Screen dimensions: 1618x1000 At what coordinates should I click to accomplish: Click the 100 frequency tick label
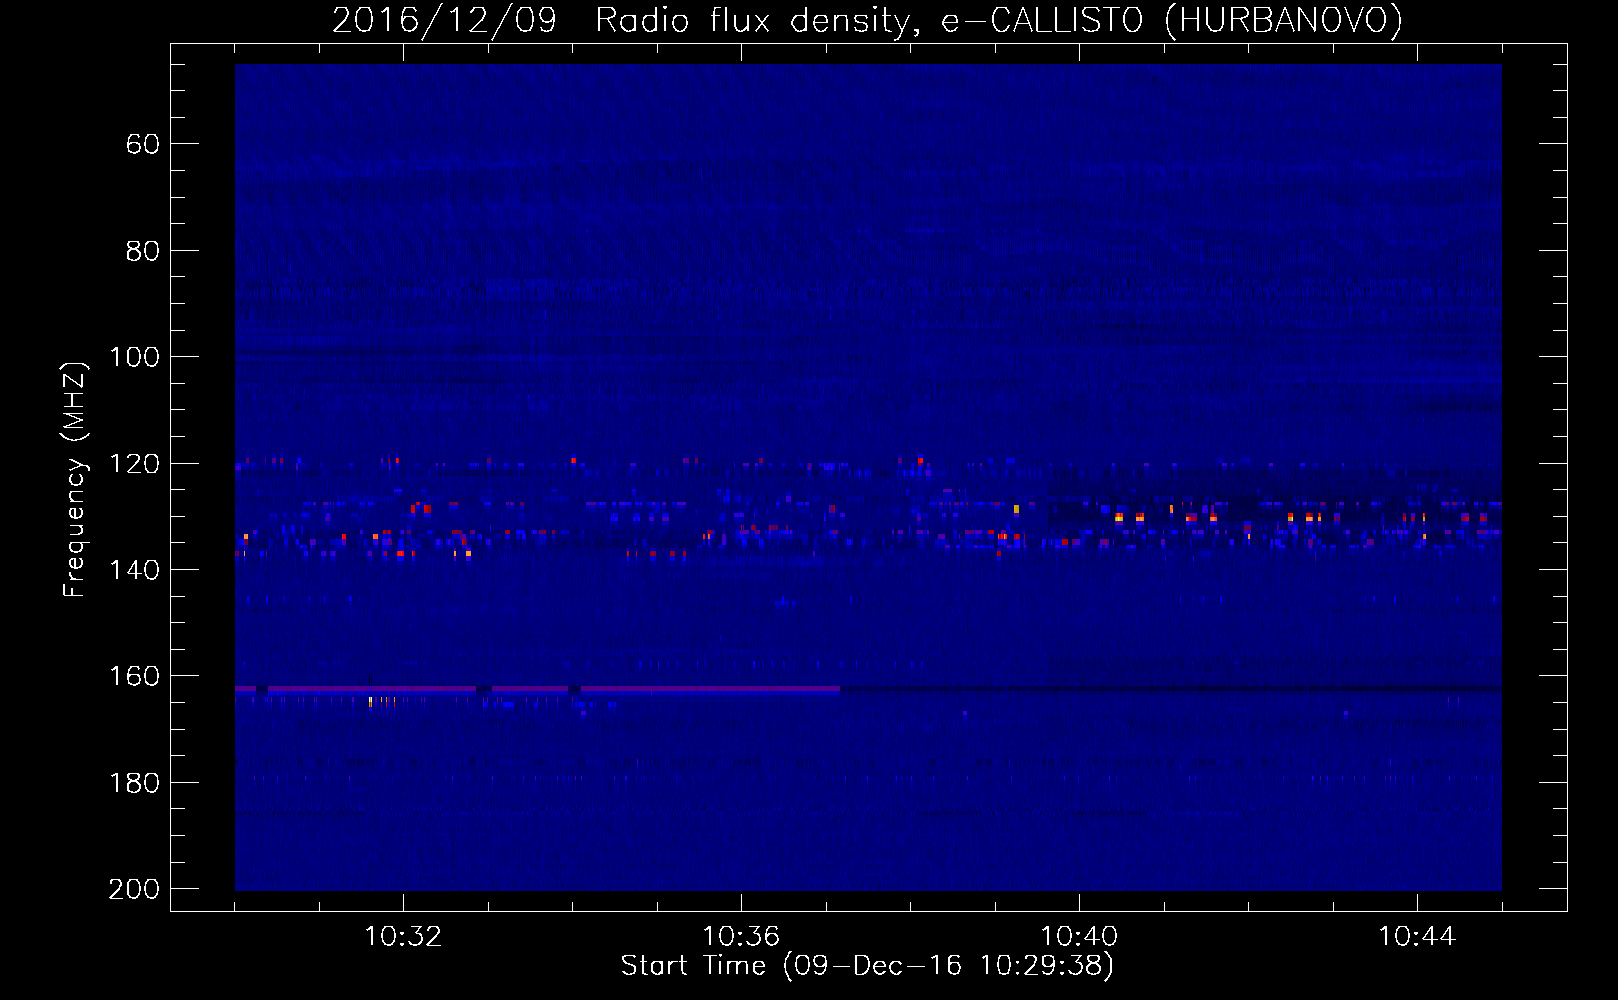(x=135, y=358)
